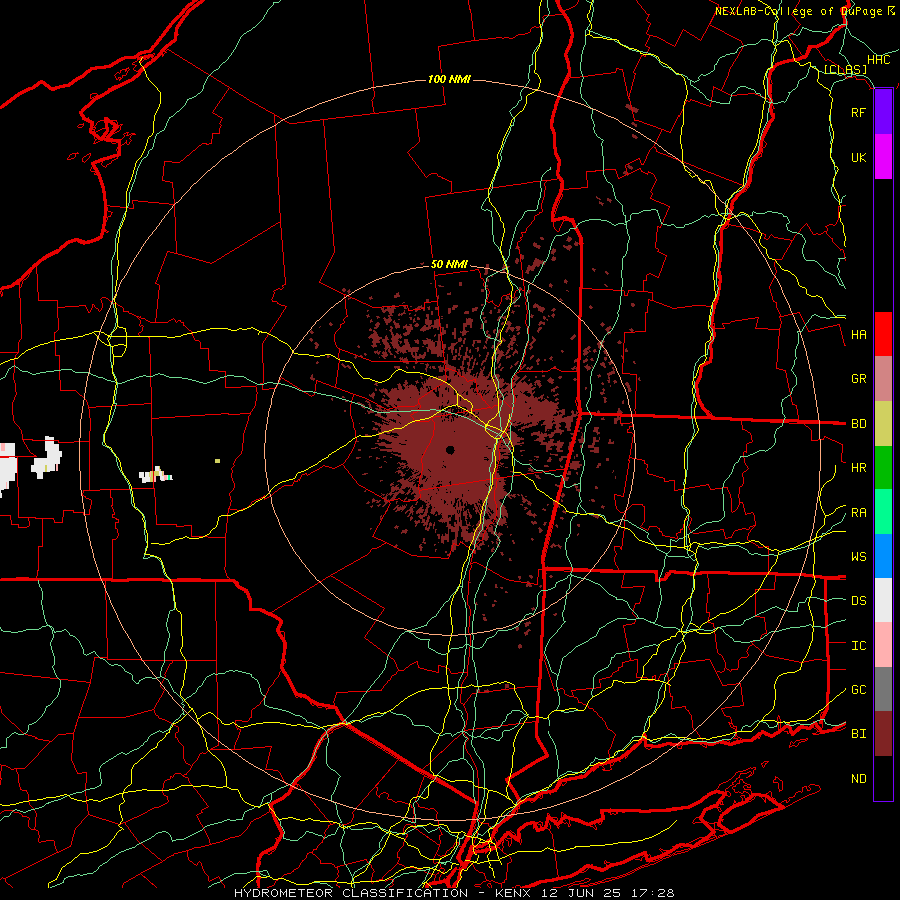The height and width of the screenshot is (900, 900).
Task: Pick the RA light green legend swatch
Action: [883, 512]
